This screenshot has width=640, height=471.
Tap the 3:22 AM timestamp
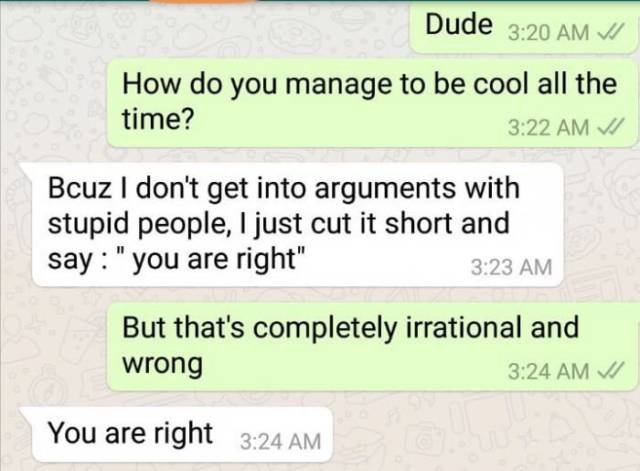pos(549,127)
